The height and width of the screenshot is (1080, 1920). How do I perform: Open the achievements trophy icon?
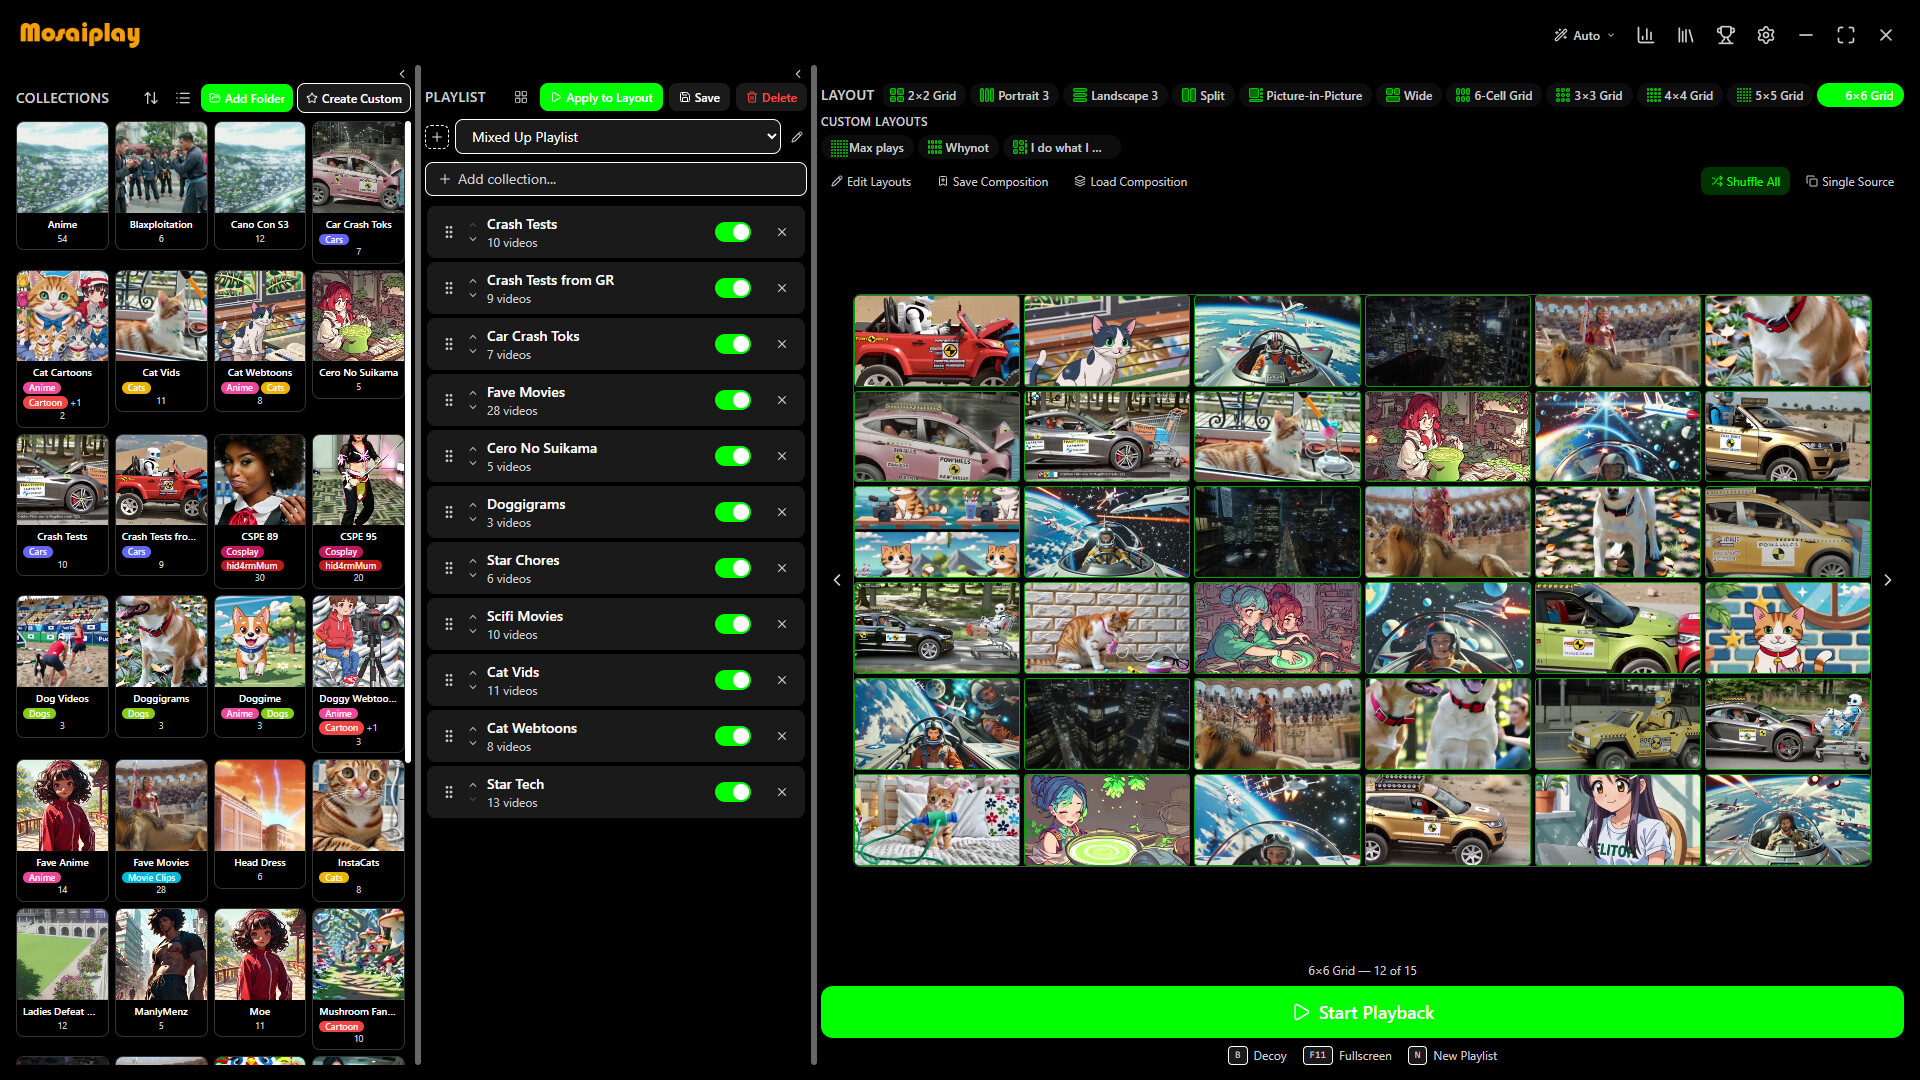(x=1725, y=35)
